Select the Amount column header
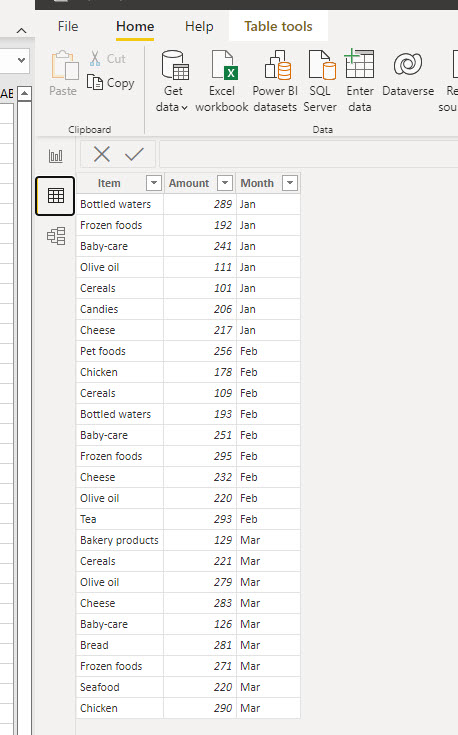The height and width of the screenshot is (735, 458). 189,183
